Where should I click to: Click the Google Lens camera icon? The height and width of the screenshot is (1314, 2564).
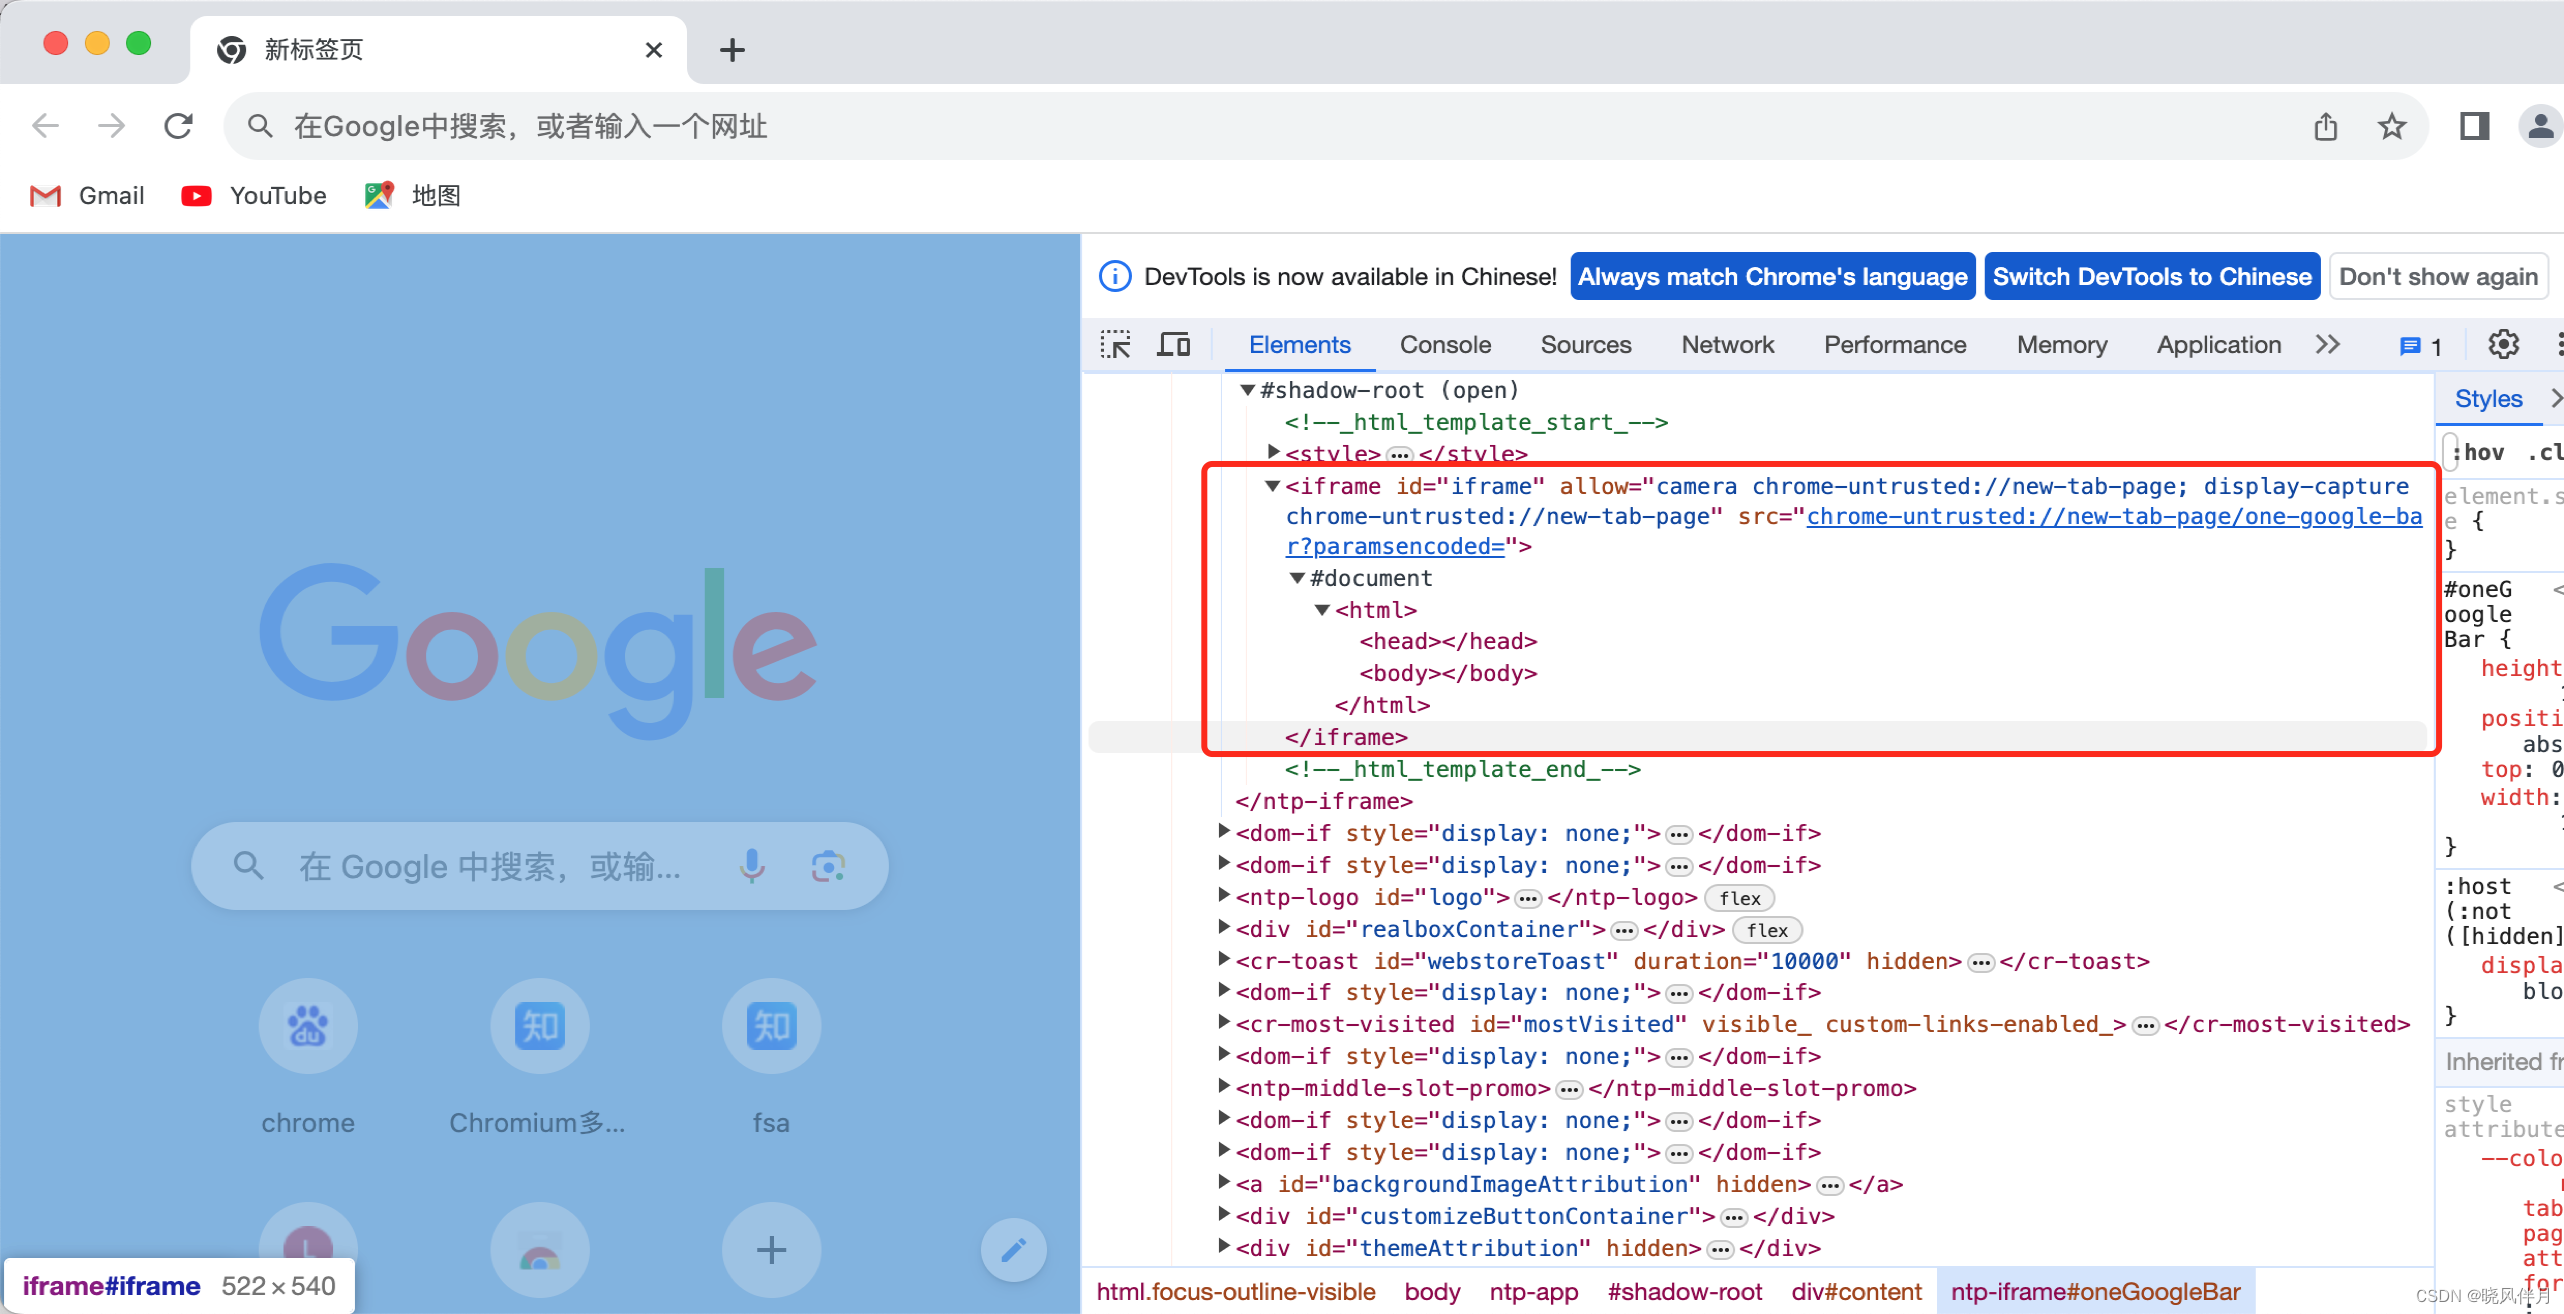(829, 866)
